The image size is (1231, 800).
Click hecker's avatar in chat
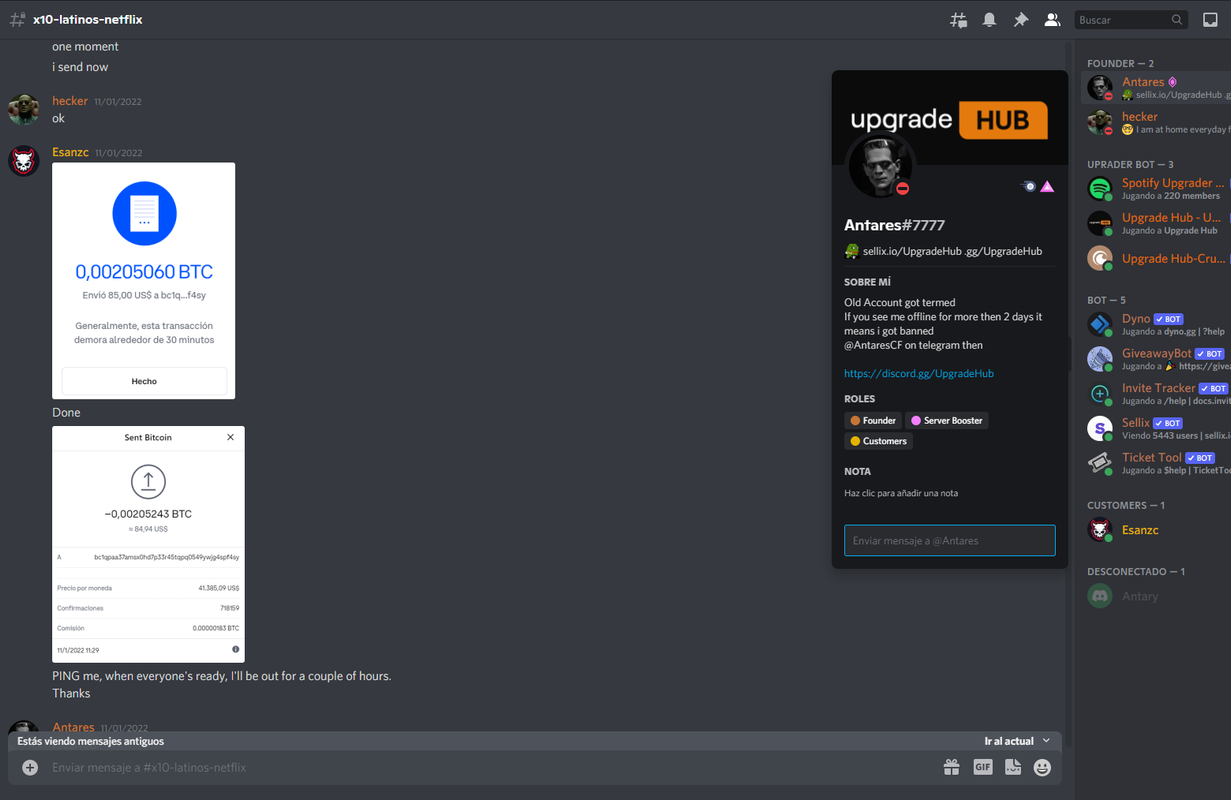click(x=23, y=109)
